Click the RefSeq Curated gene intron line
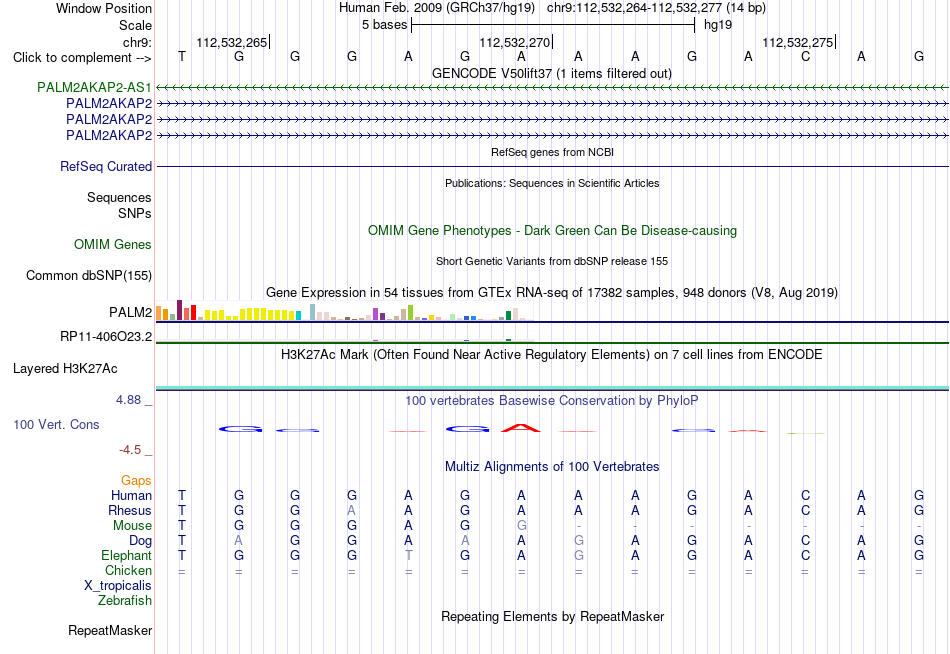This screenshot has width=950, height=654. pyautogui.click(x=552, y=166)
